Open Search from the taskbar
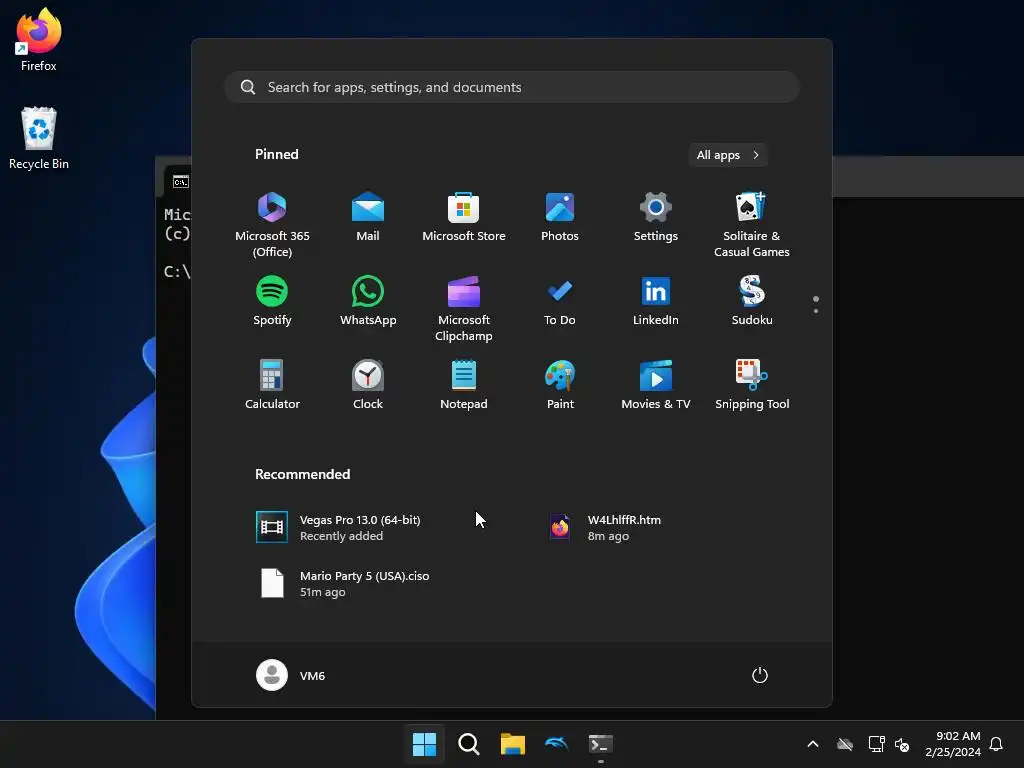 (x=468, y=744)
